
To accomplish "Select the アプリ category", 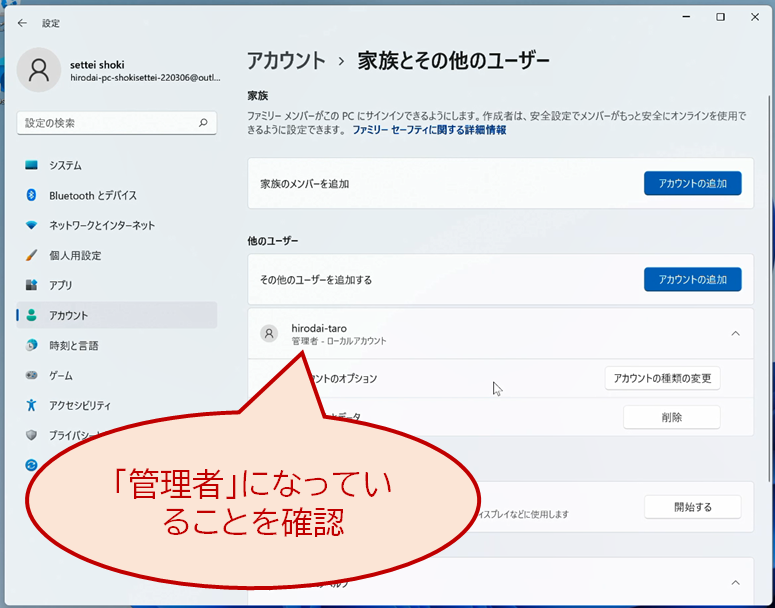I will tap(117, 285).
